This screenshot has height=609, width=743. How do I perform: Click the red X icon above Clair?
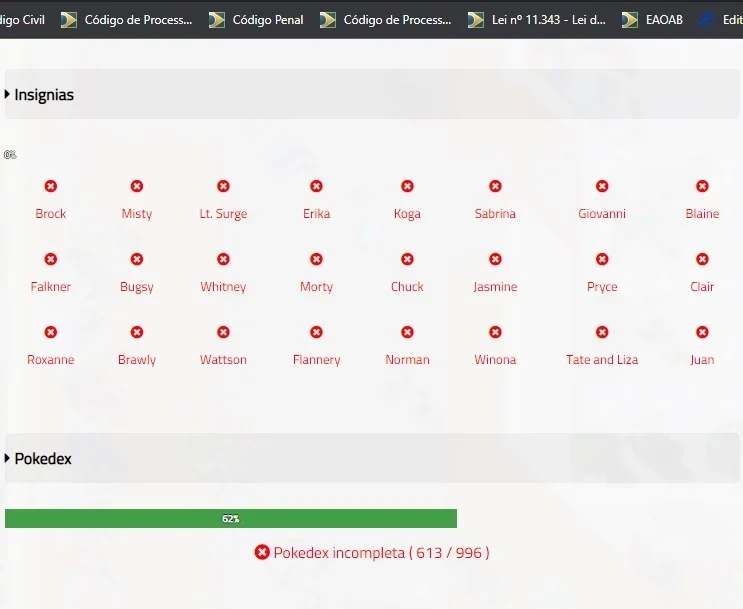click(702, 259)
